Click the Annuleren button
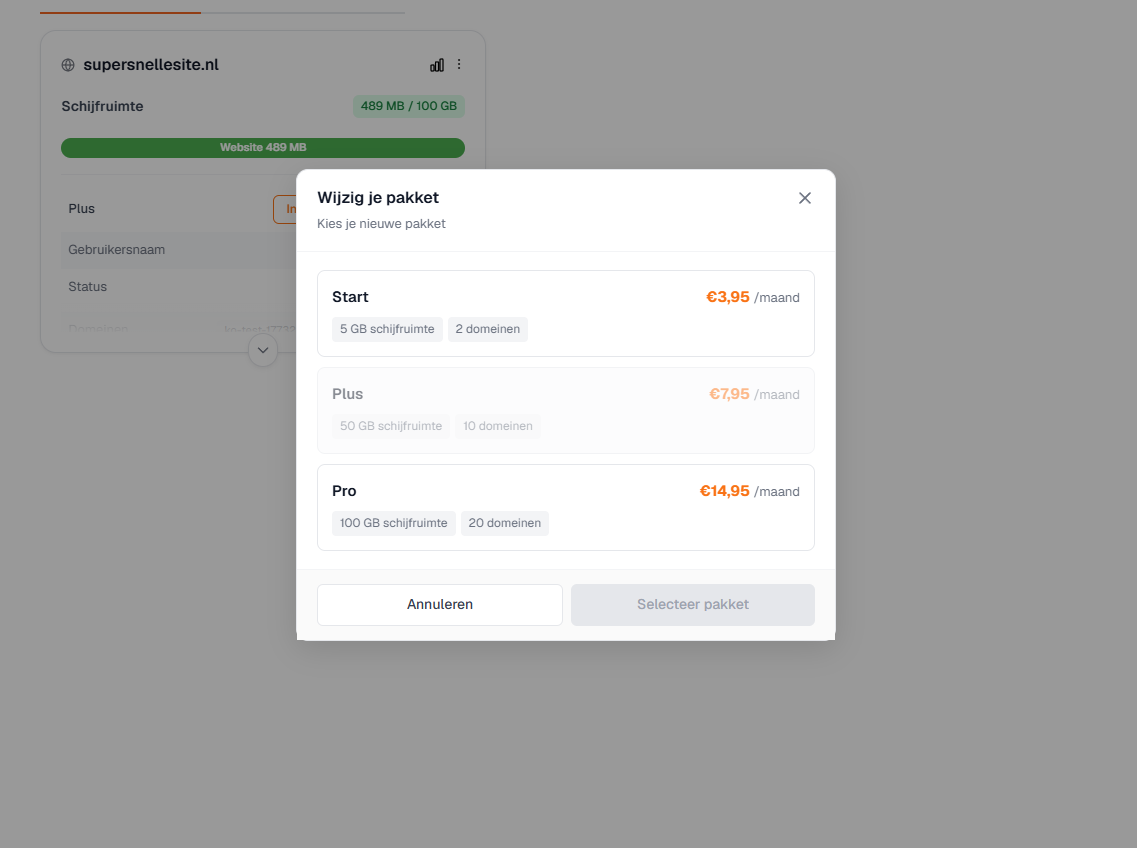This screenshot has width=1137, height=848. tap(439, 604)
